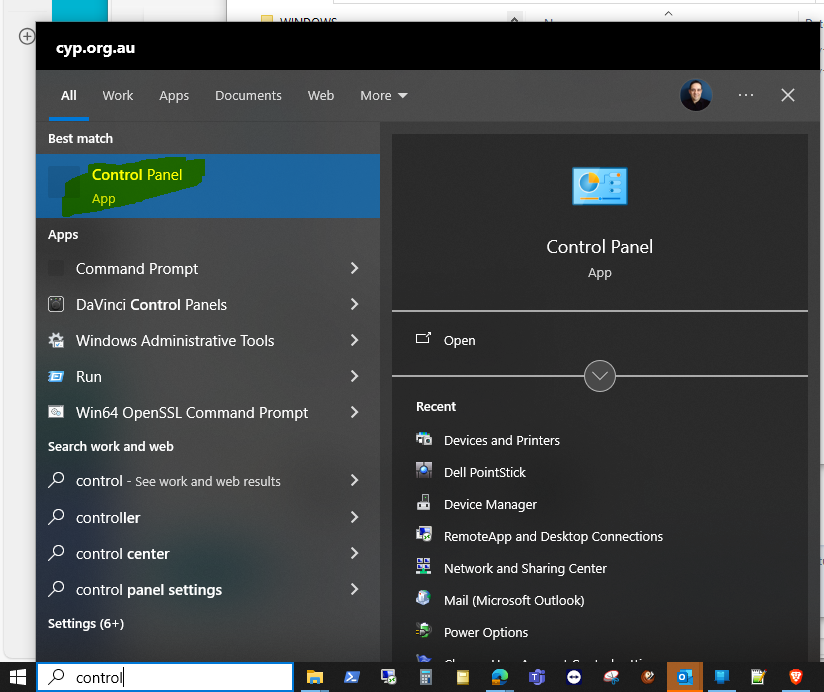Expand Windows Administrative Tools arrow
The image size is (824, 692).
[355, 340]
